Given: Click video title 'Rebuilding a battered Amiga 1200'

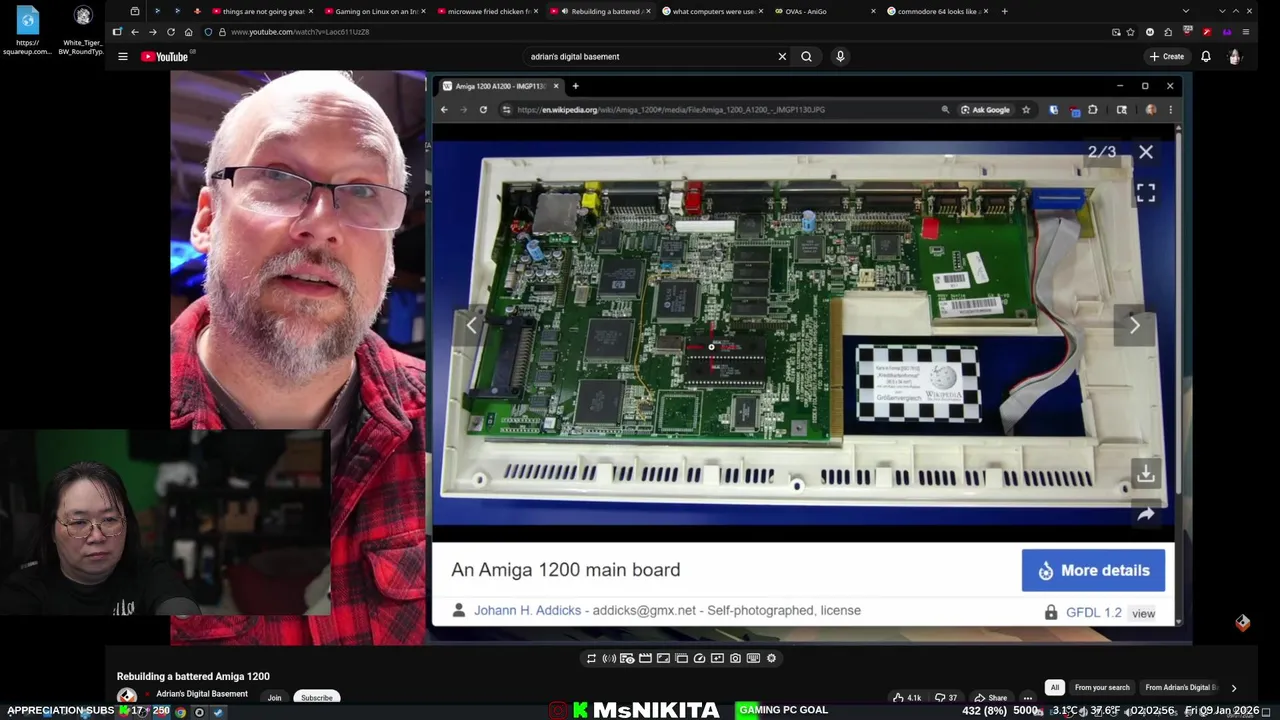Looking at the screenshot, I should [193, 676].
